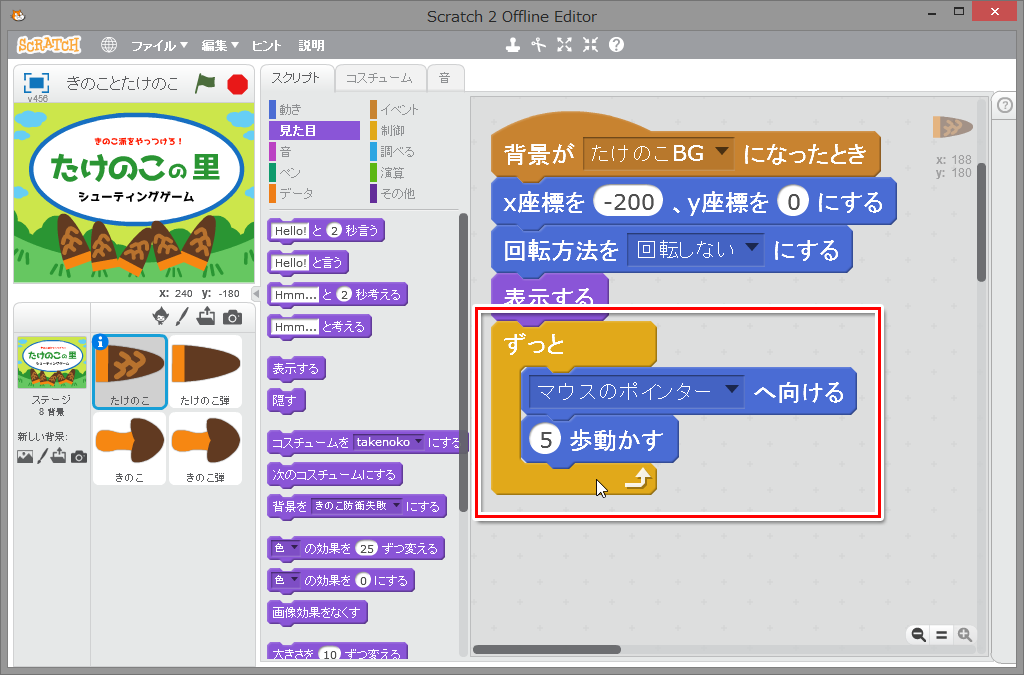This screenshot has width=1024, height=675.
Task: Open the たけのこBG backdrop dropdown
Action: click(x=658, y=154)
